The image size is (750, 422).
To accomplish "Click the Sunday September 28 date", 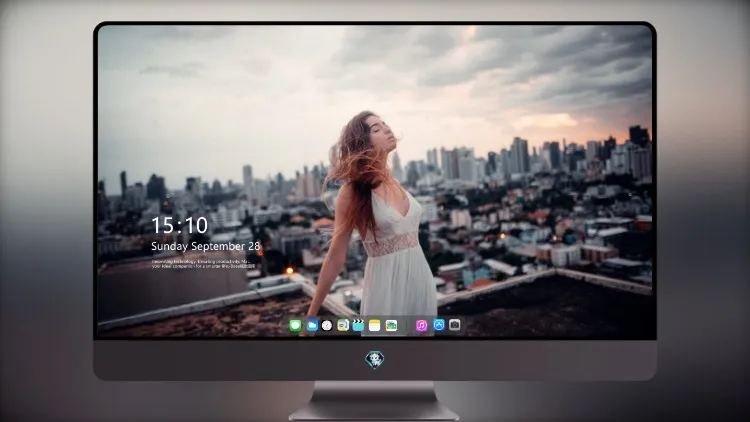I will point(206,246).
